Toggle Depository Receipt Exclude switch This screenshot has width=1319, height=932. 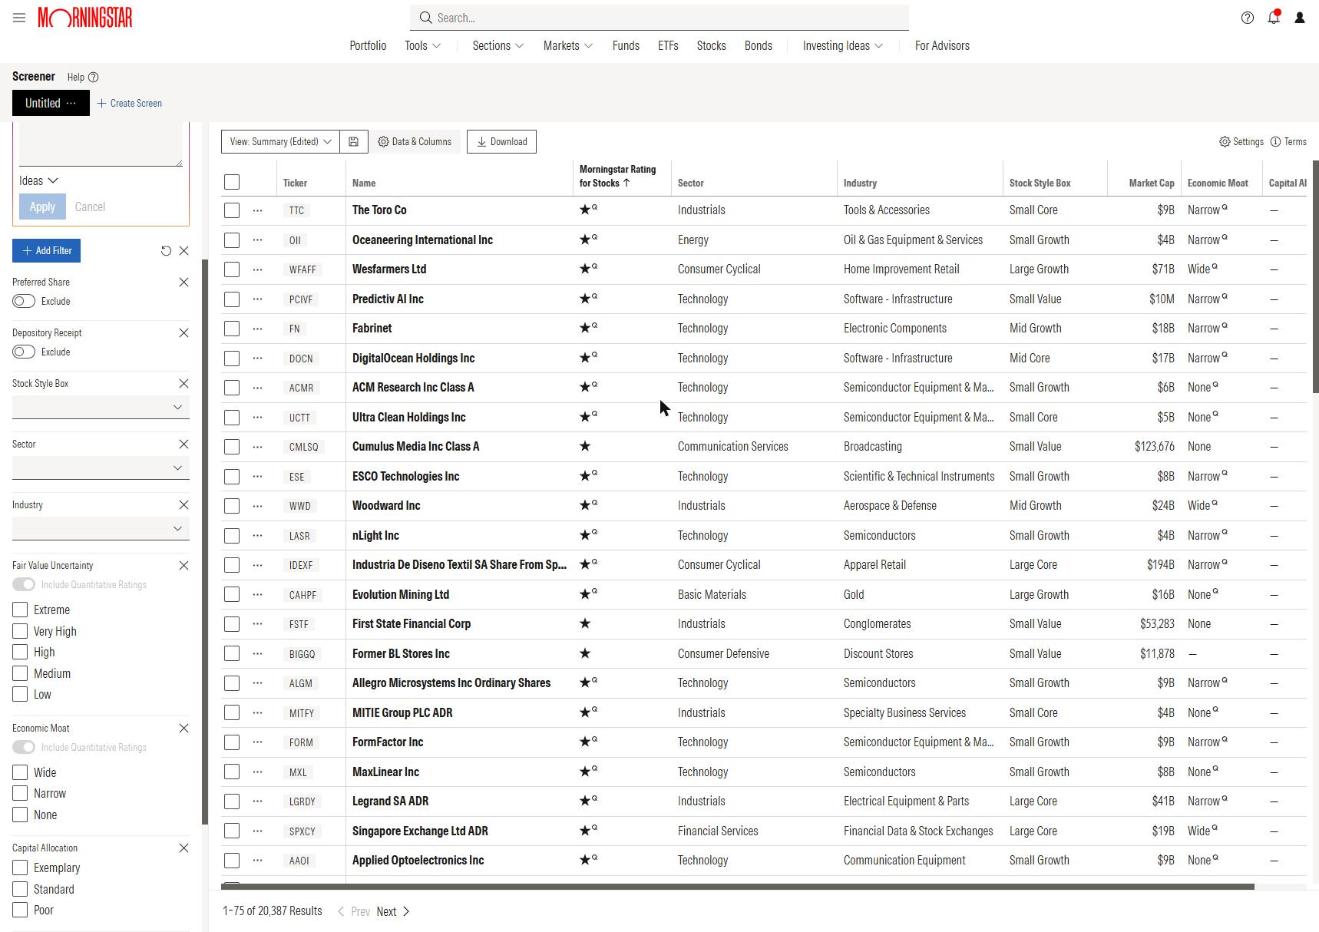(x=23, y=352)
